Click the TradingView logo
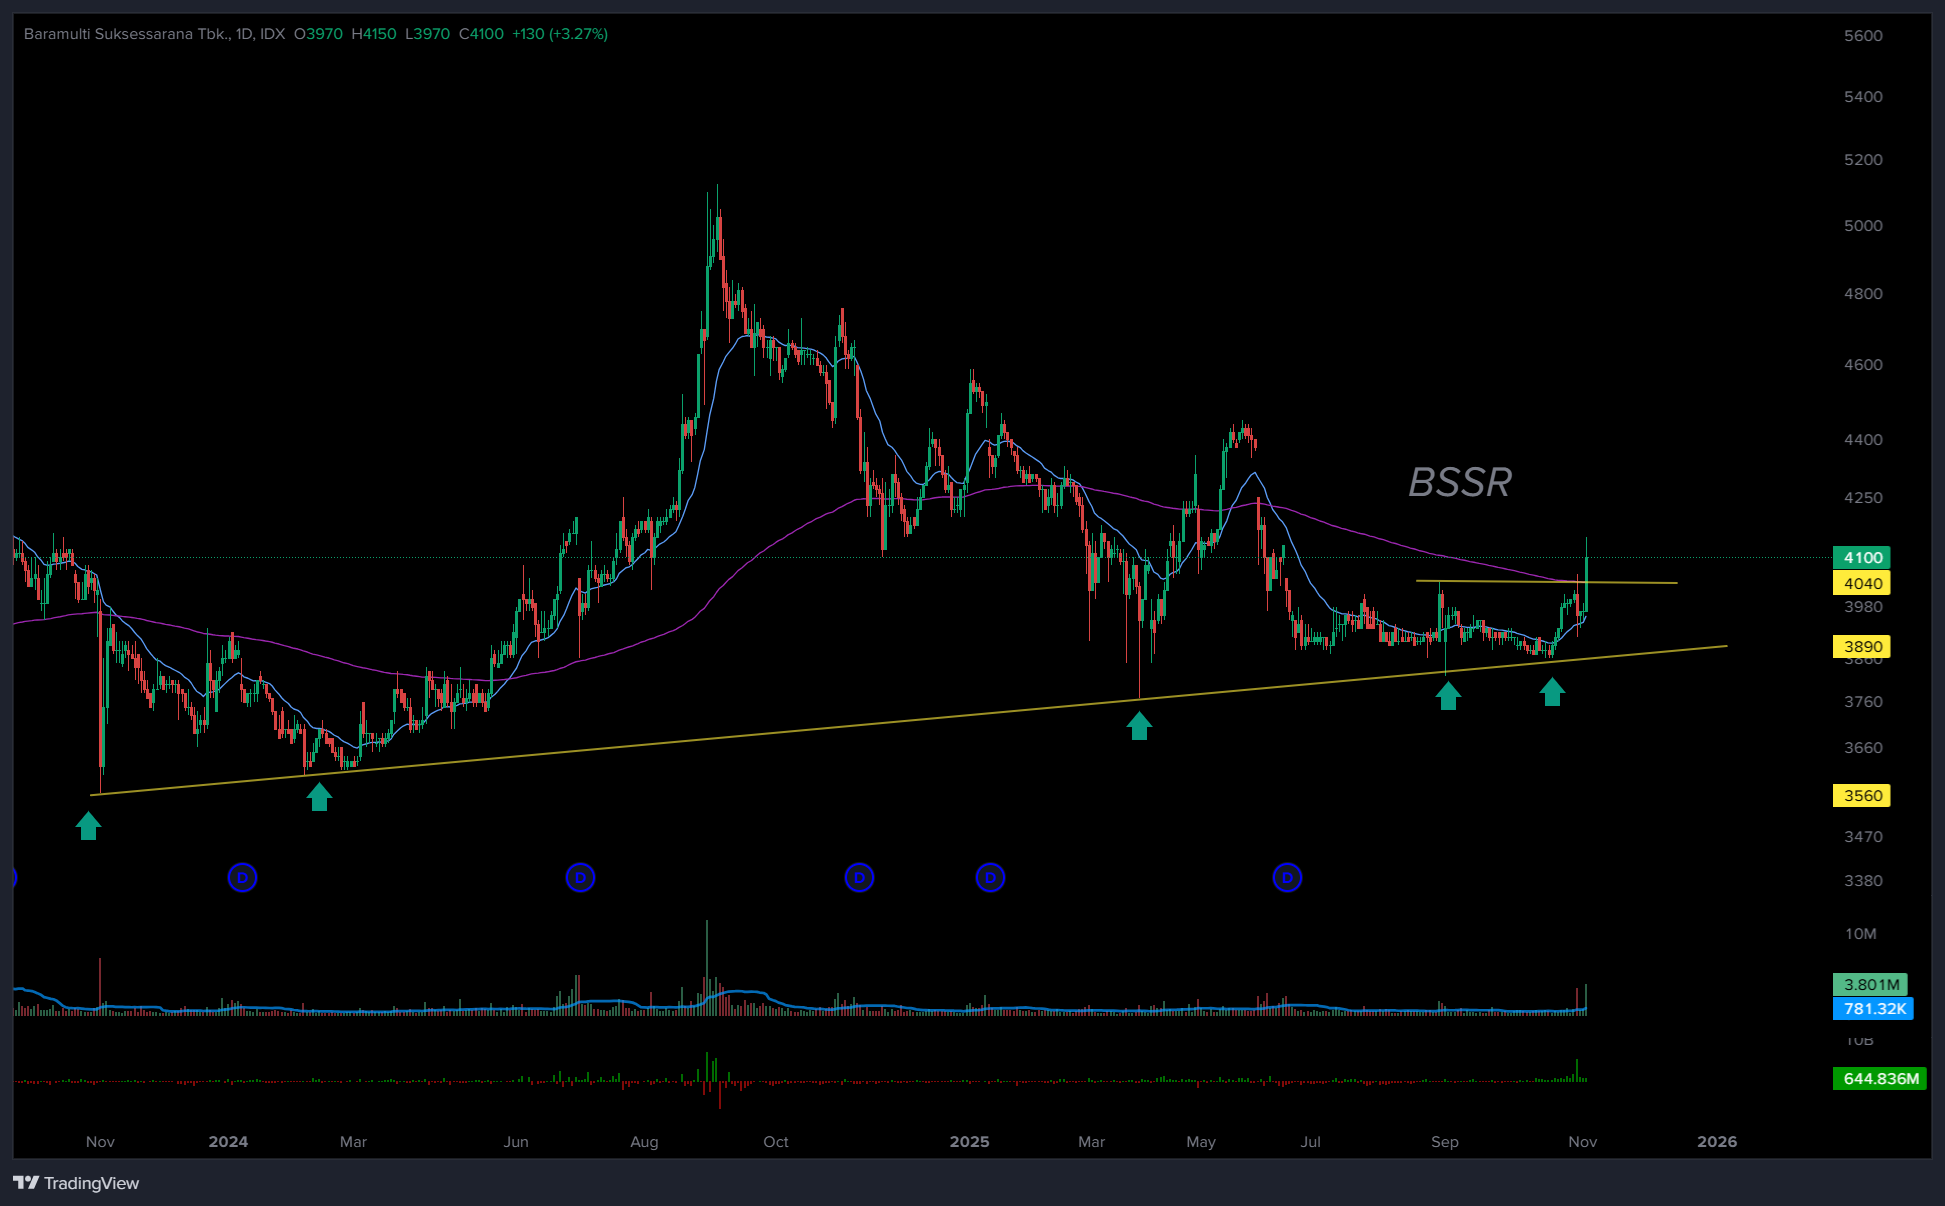1945x1206 pixels. [x=76, y=1183]
